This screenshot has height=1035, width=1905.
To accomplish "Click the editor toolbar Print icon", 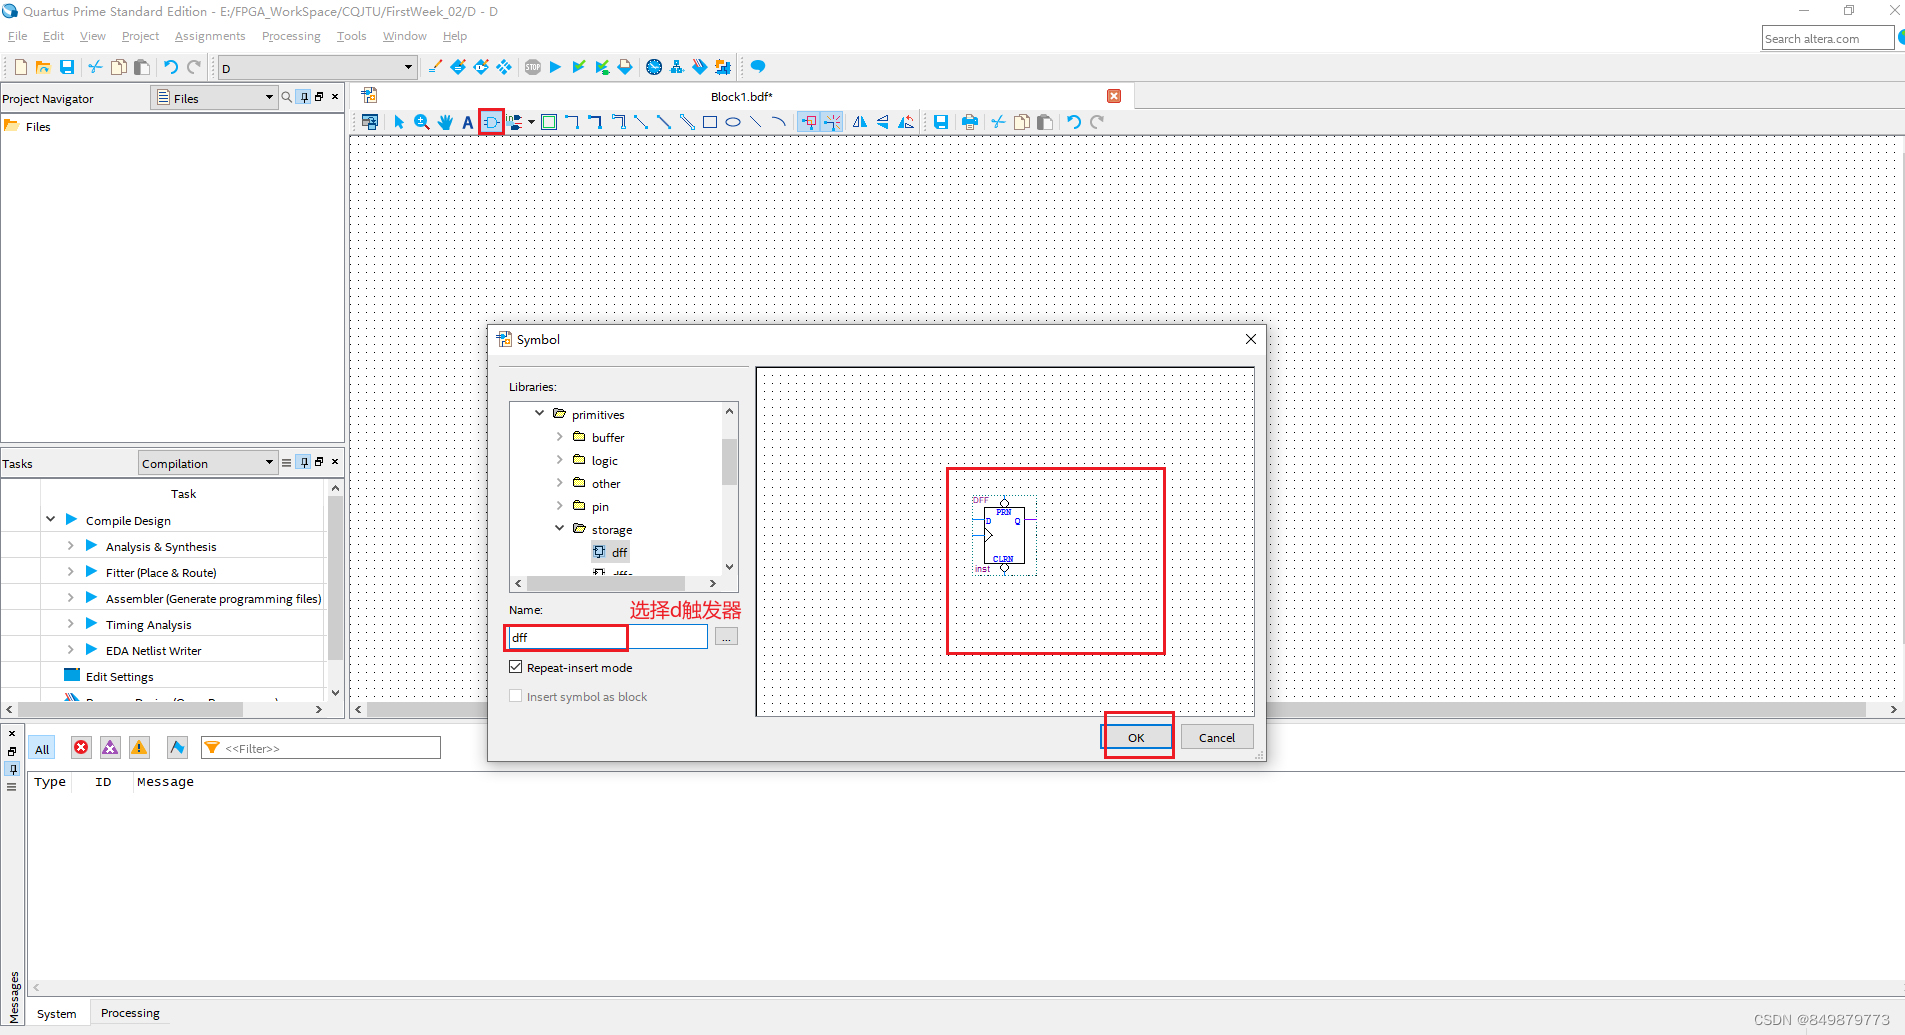I will (969, 122).
